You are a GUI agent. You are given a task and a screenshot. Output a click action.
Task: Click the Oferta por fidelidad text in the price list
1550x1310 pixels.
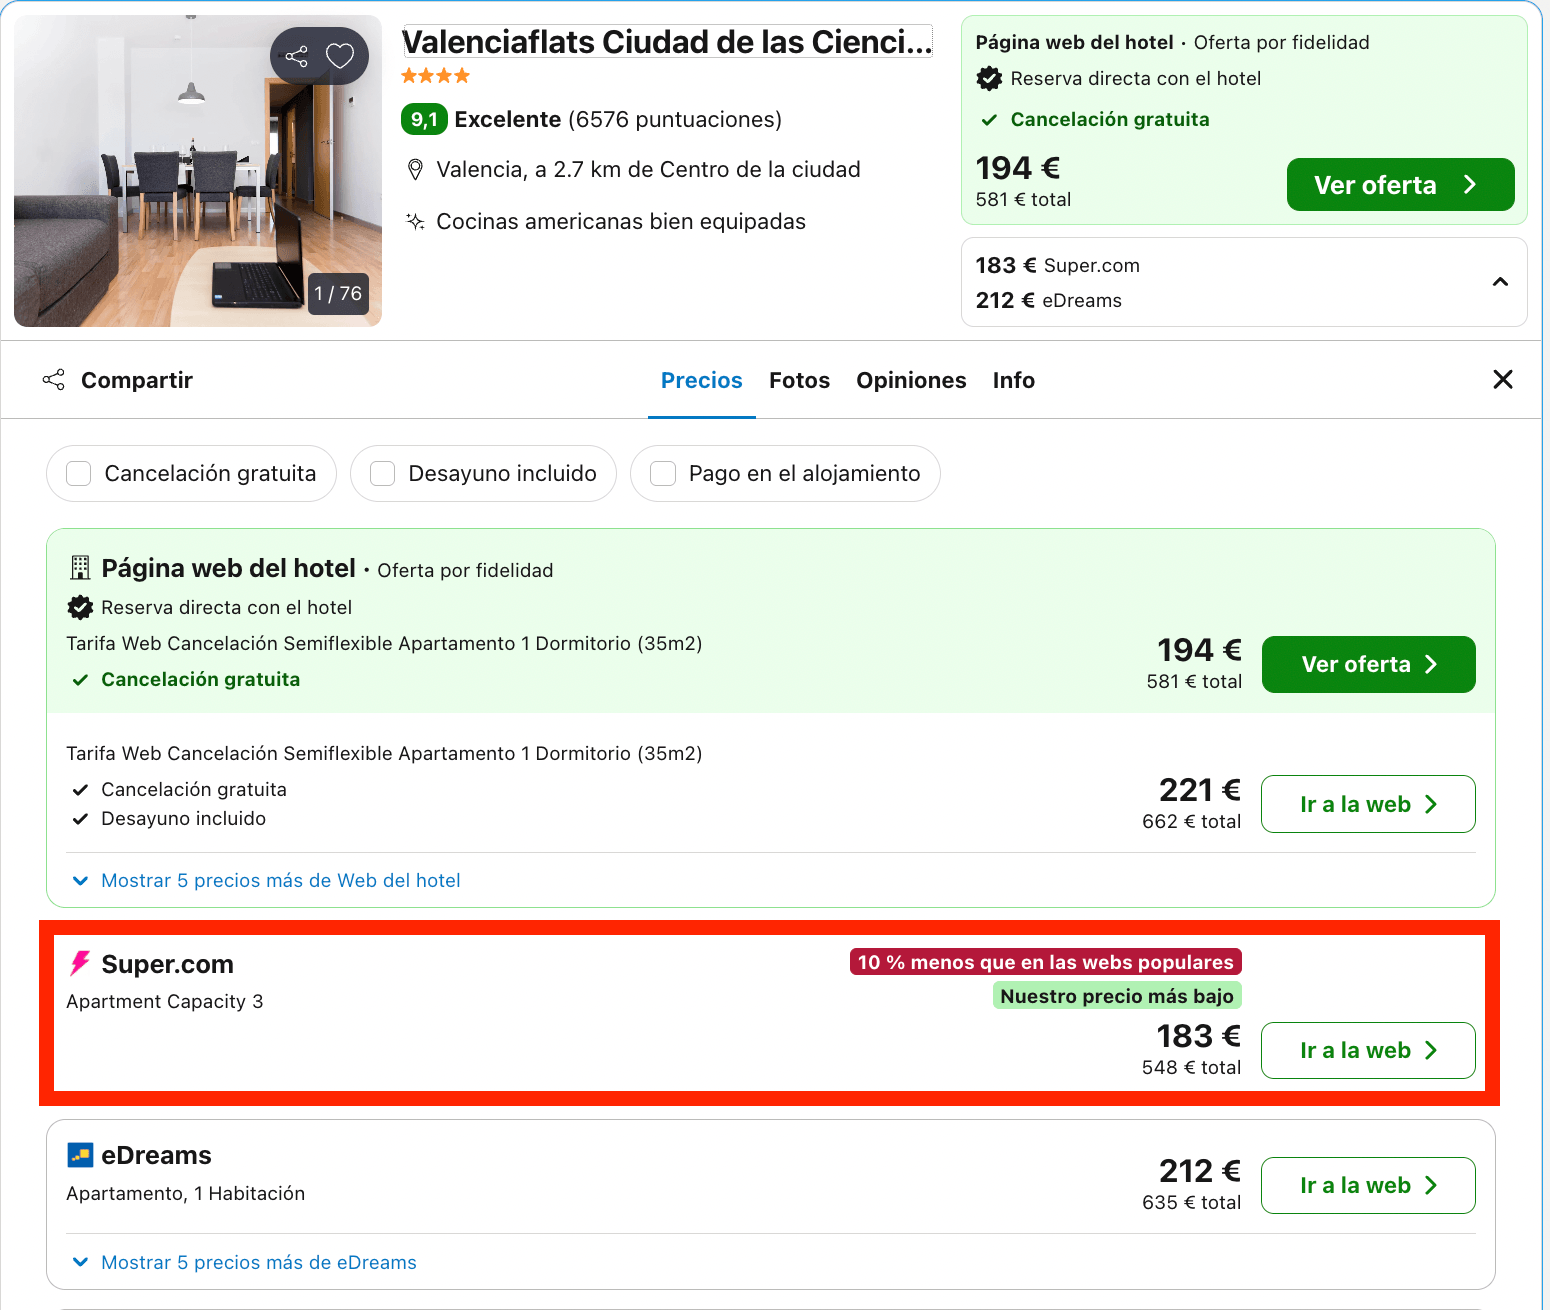(x=465, y=571)
